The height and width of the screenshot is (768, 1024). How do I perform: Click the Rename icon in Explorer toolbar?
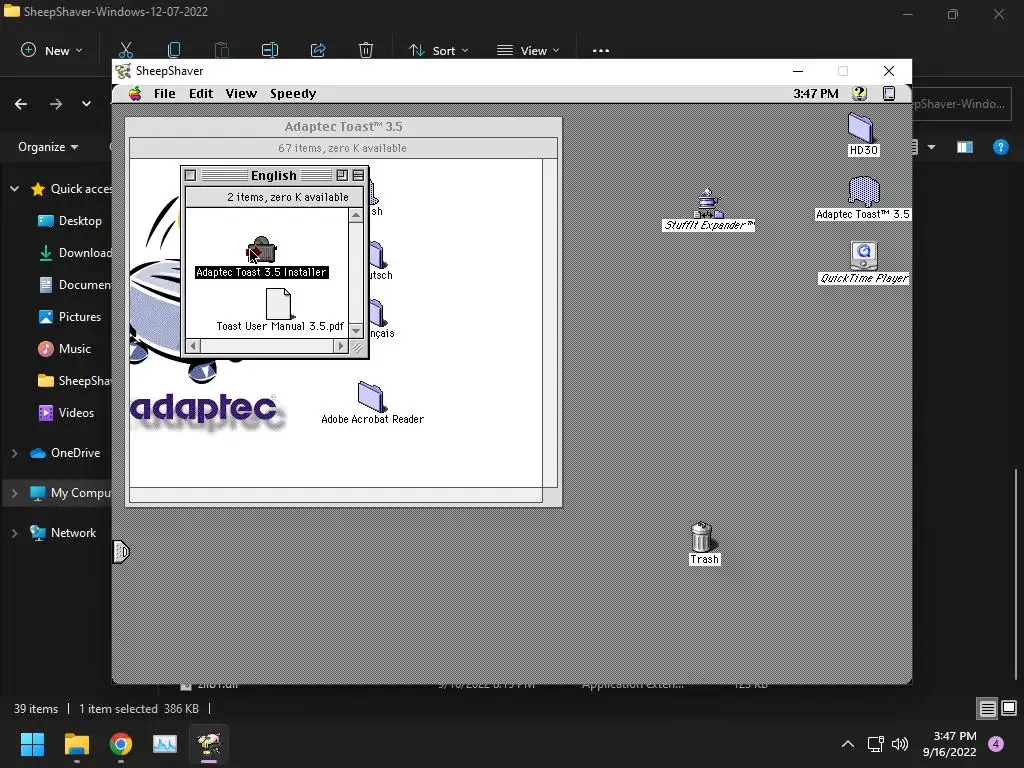[x=270, y=50]
